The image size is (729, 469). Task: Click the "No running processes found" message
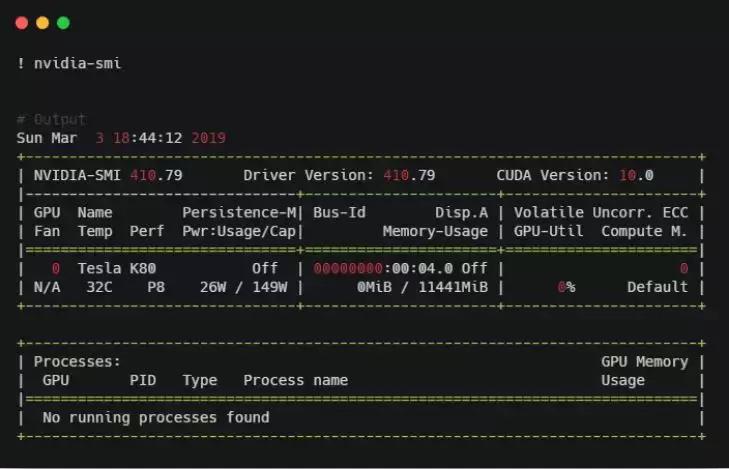point(155,417)
